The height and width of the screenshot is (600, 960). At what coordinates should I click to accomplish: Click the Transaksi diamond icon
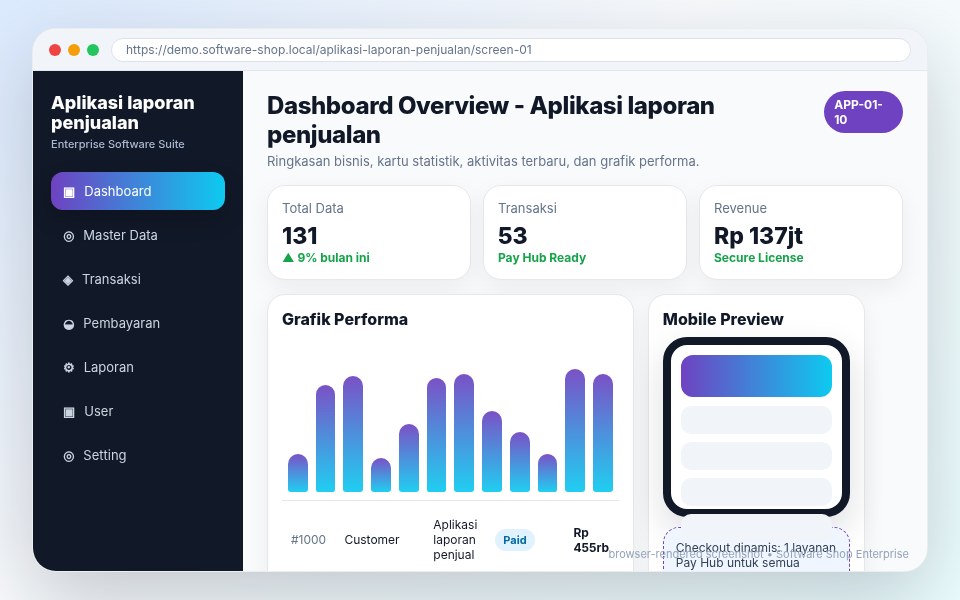pos(68,280)
